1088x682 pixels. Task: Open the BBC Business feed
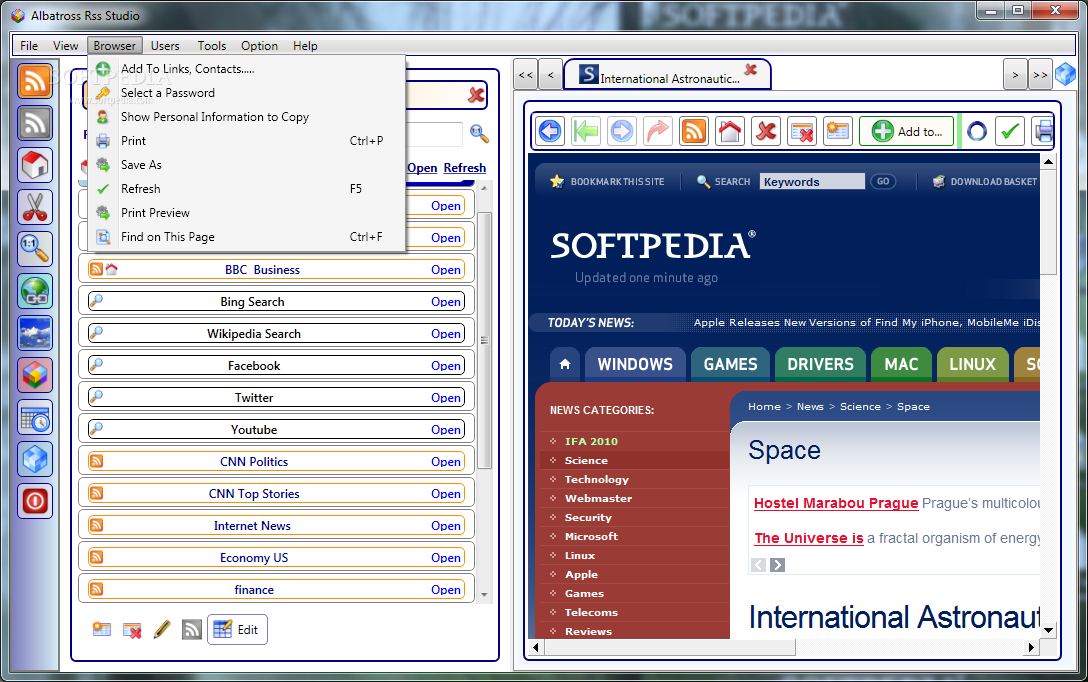pos(445,270)
